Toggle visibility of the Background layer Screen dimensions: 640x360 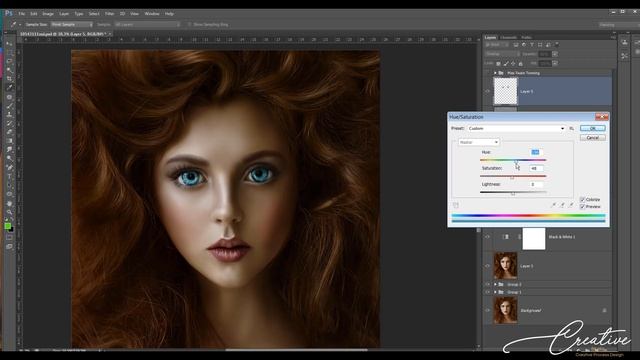487,310
